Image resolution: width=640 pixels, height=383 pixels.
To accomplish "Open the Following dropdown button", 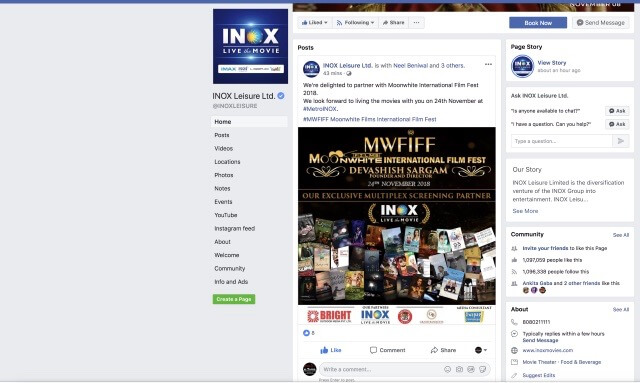I will pyautogui.click(x=355, y=23).
